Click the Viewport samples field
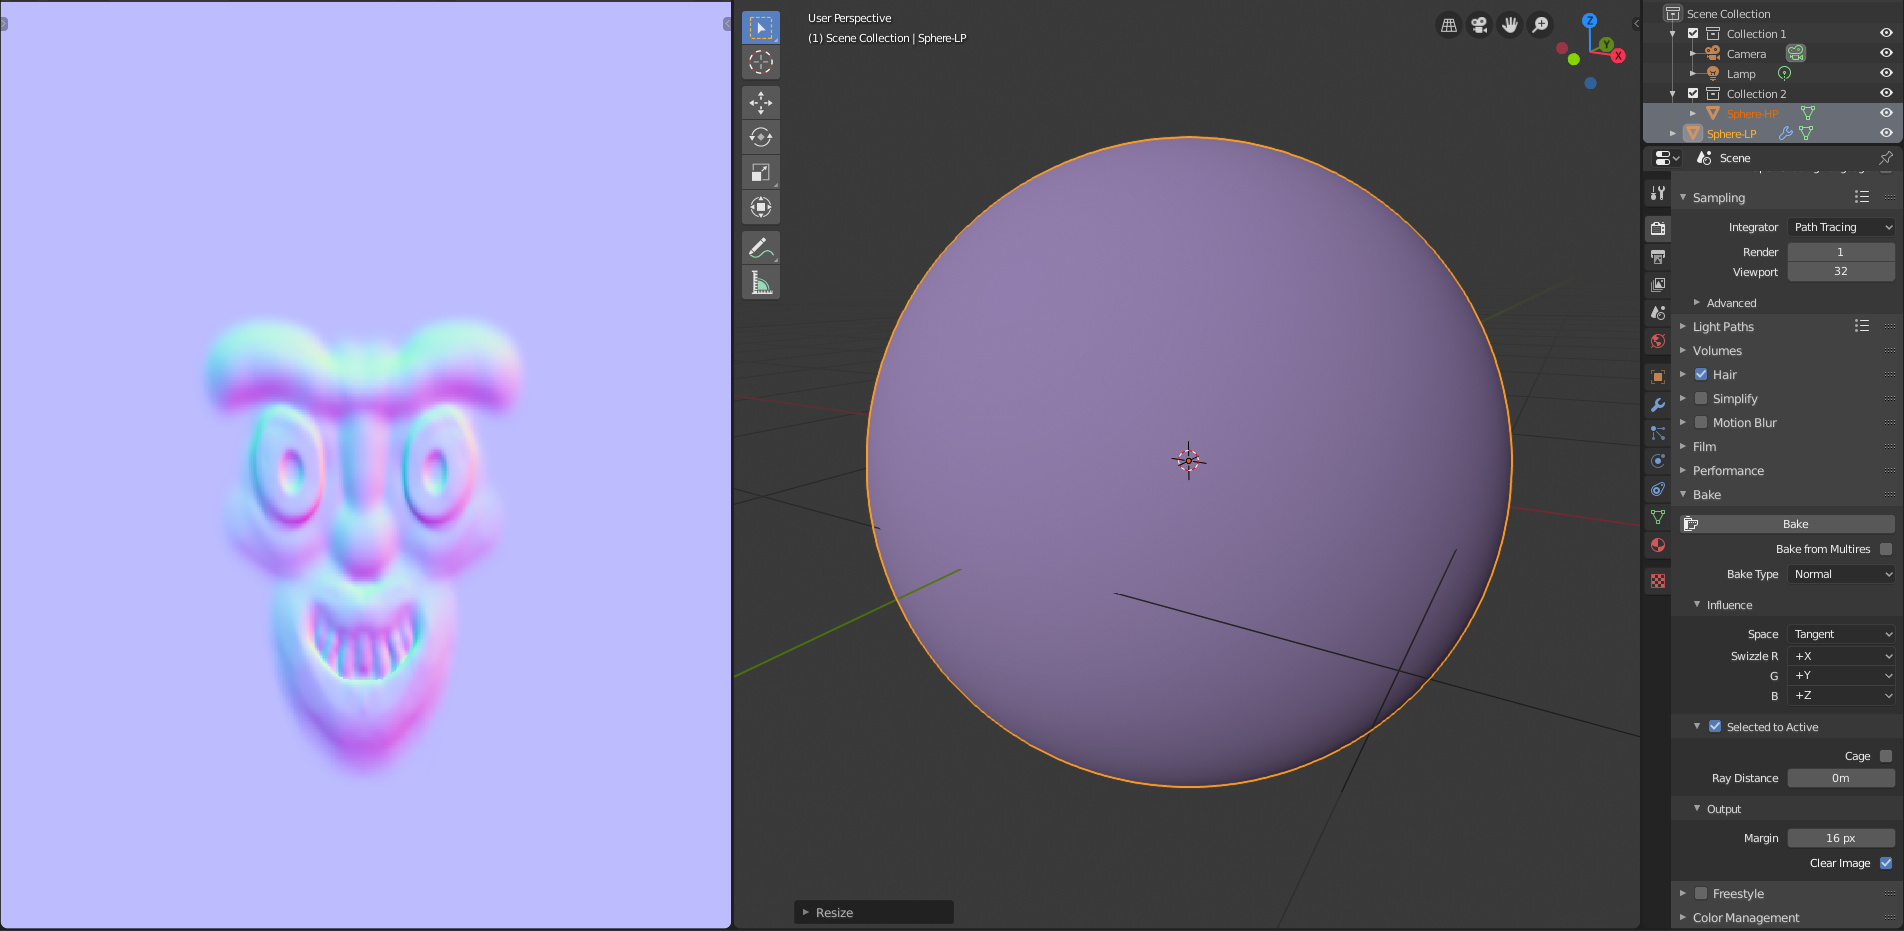This screenshot has width=1904, height=931. coord(1841,272)
